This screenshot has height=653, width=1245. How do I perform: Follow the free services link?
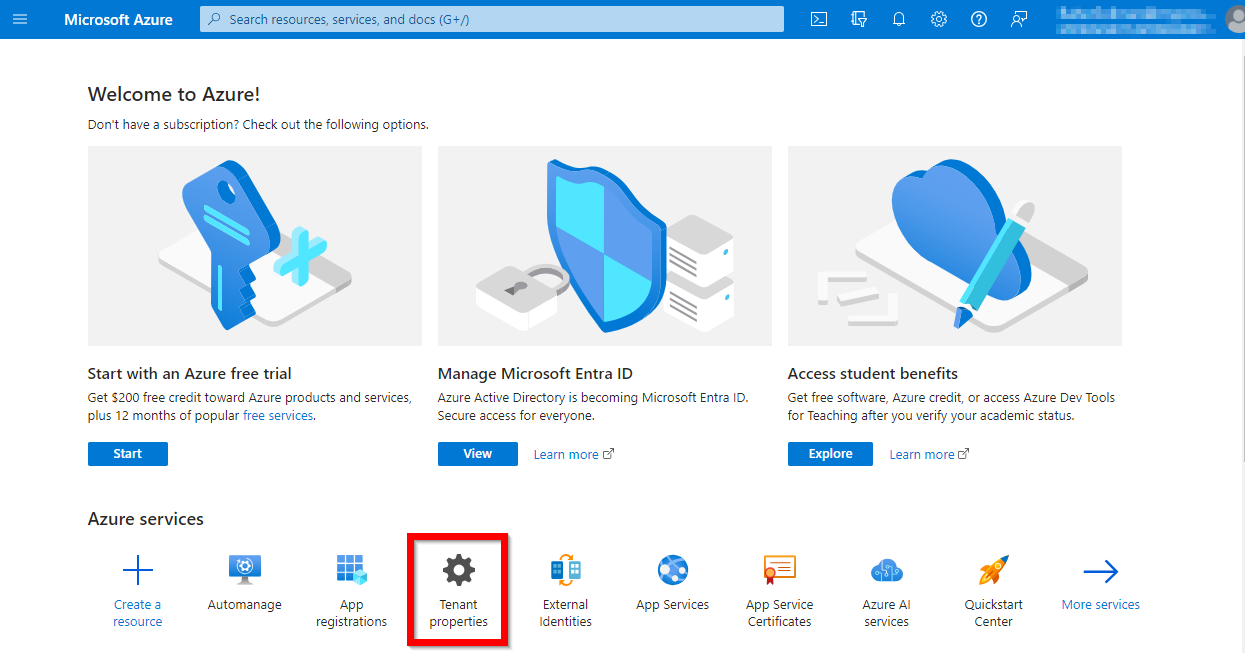coord(278,415)
